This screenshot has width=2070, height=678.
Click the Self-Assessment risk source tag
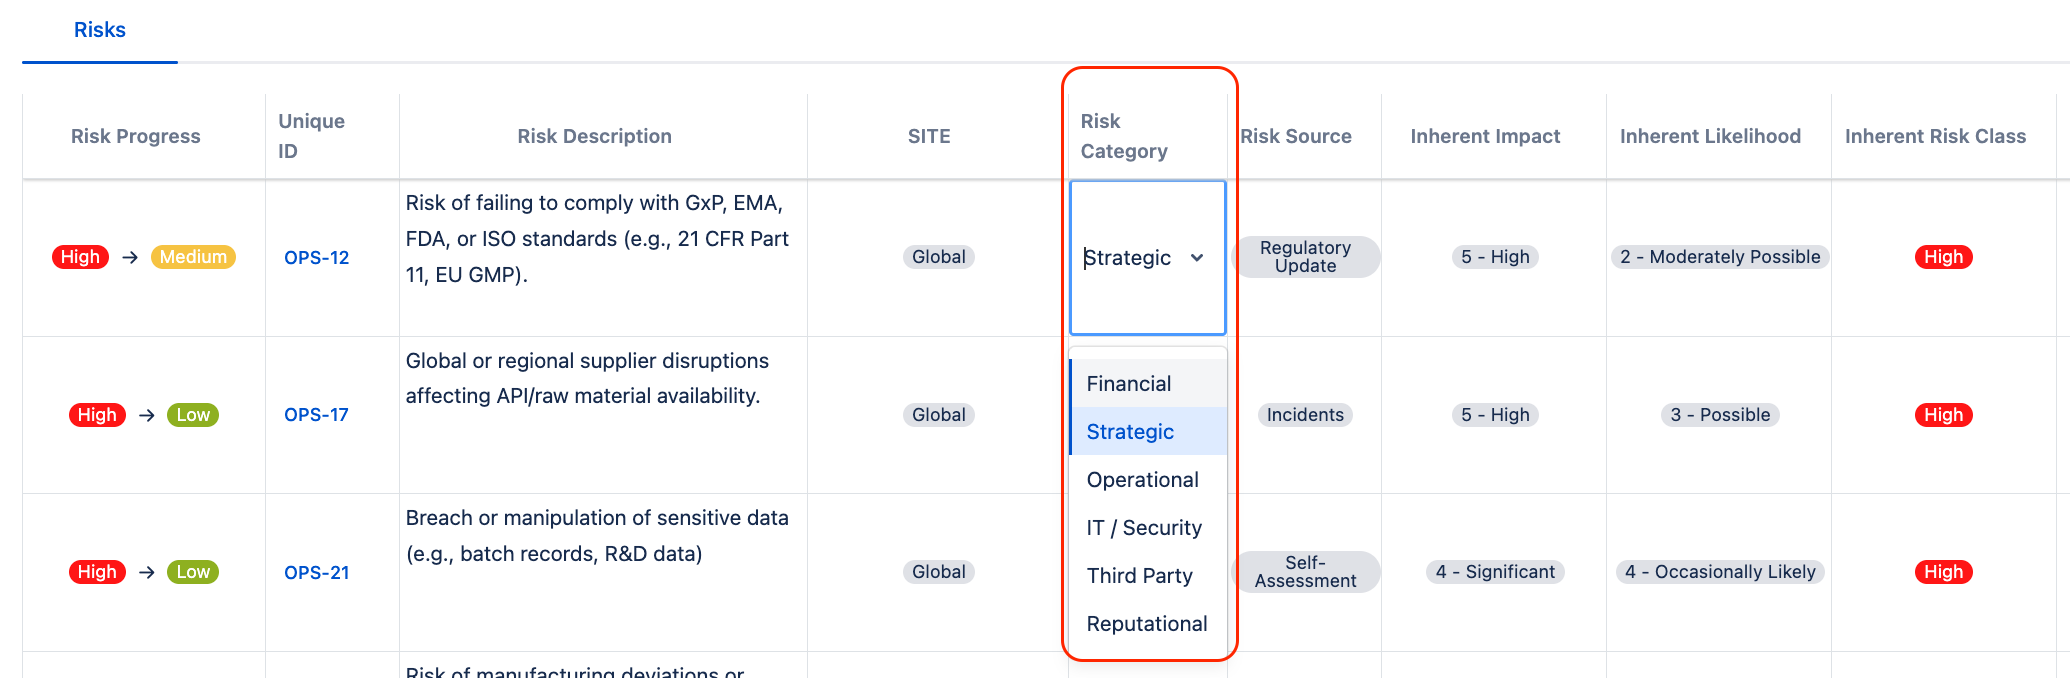point(1305,572)
